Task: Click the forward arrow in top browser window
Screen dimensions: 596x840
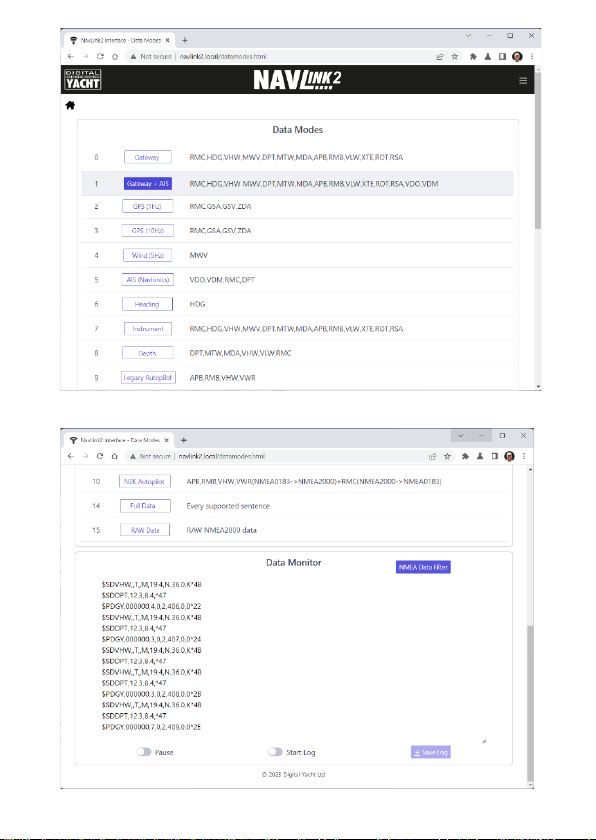Action: pos(85,56)
